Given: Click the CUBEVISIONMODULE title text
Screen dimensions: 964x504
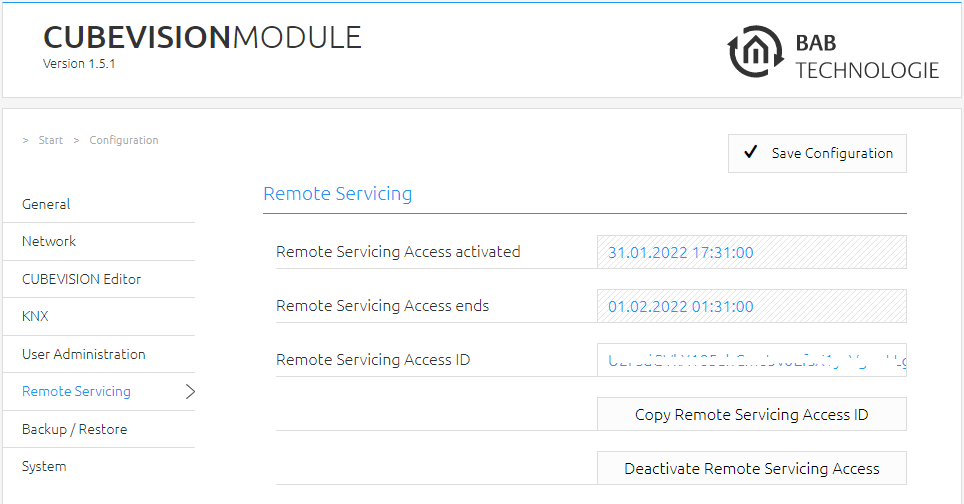Looking at the screenshot, I should pyautogui.click(x=202, y=37).
